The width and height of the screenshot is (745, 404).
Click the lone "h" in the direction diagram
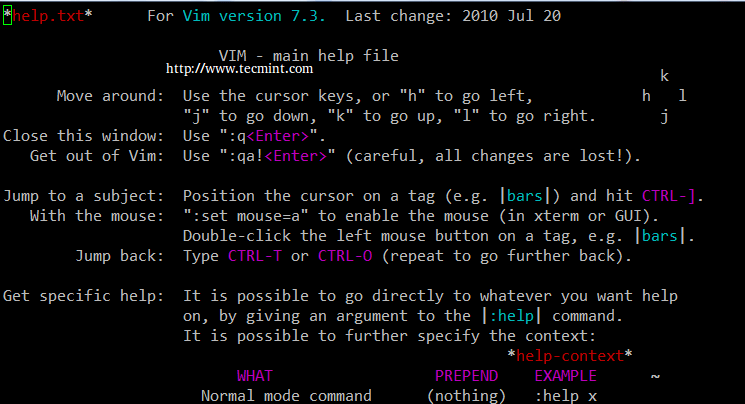647,96
